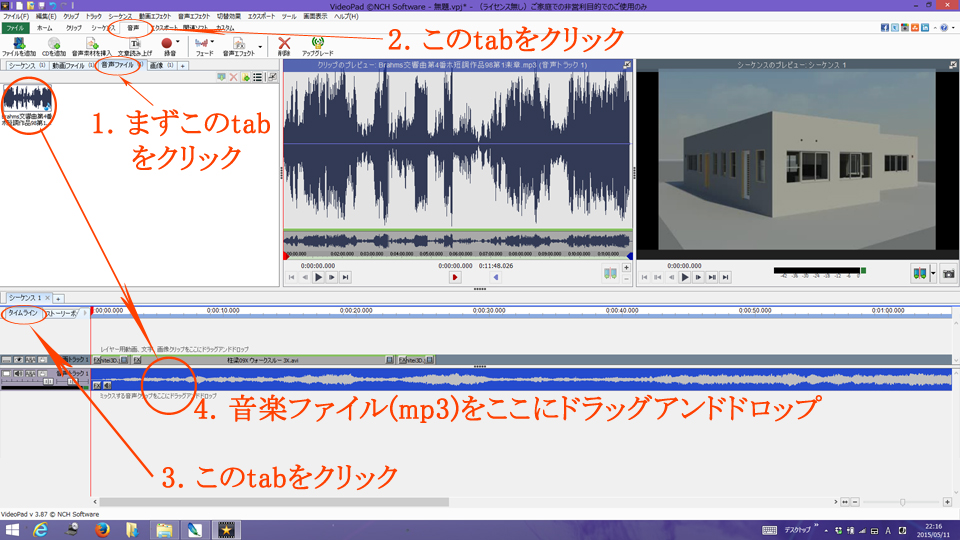Click the red X 削除 delete icon
The height and width of the screenshot is (540, 960).
pos(284,44)
